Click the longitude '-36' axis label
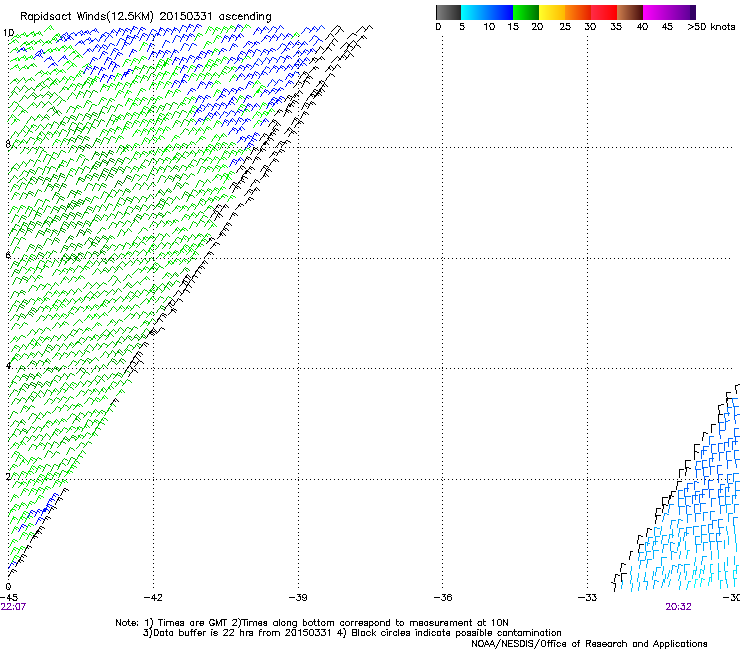 (443, 598)
